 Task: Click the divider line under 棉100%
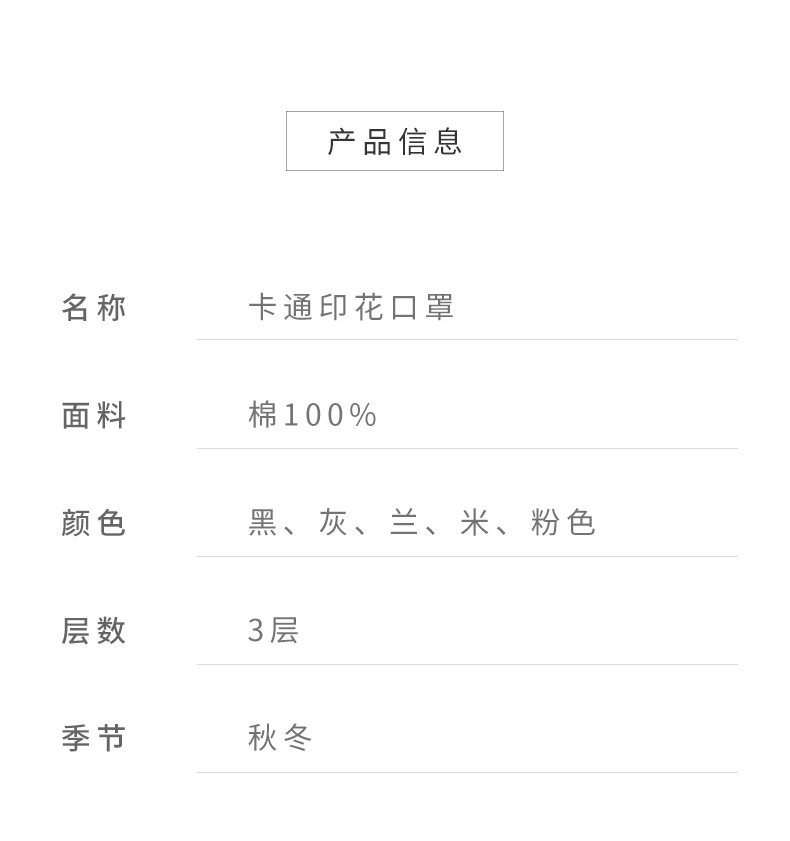(x=467, y=448)
